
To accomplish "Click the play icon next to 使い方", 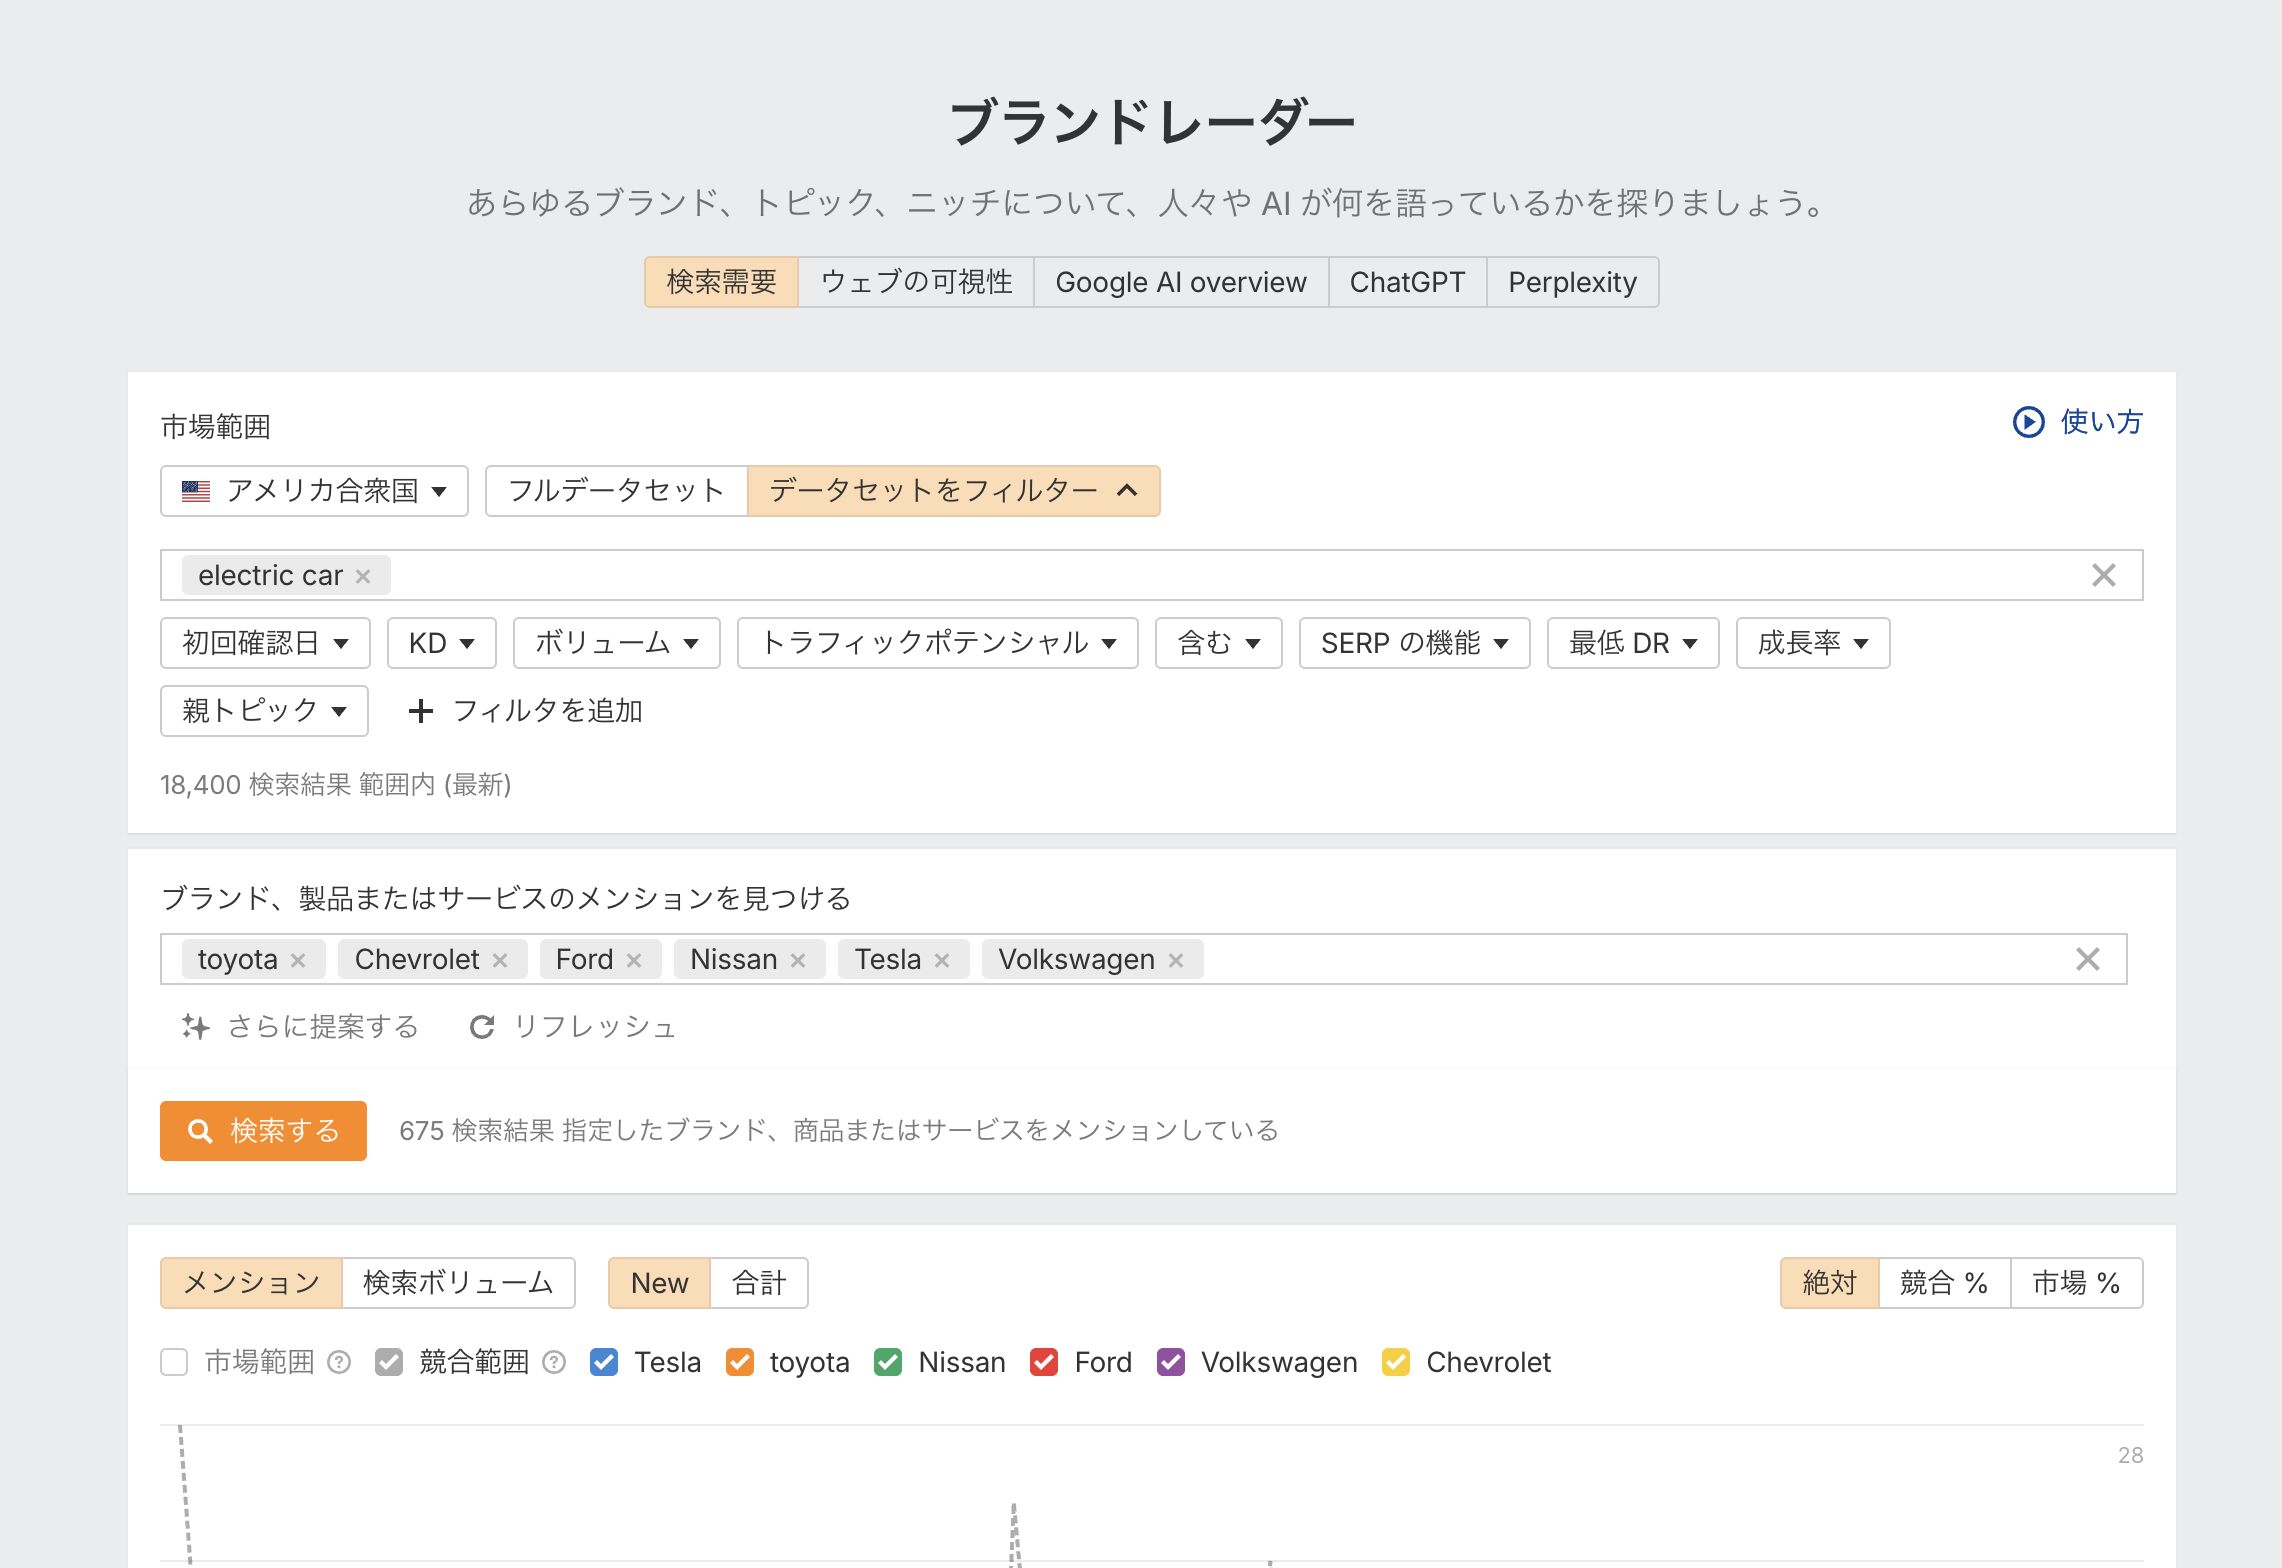I will 2028,422.
